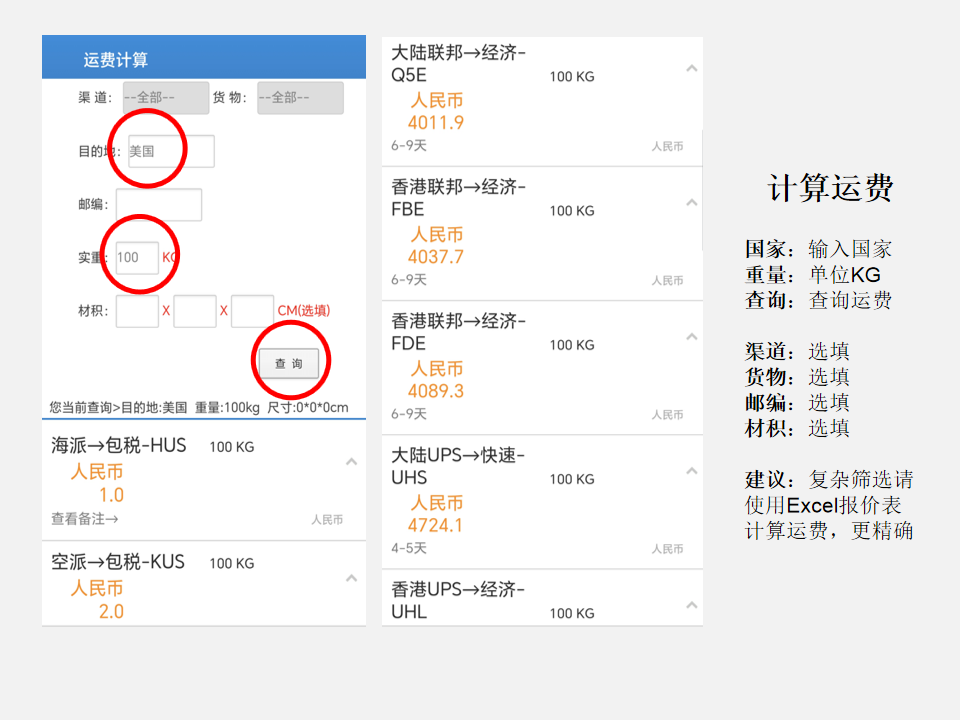Click the 实重 weight input field
960x720 pixels.
click(x=137, y=257)
